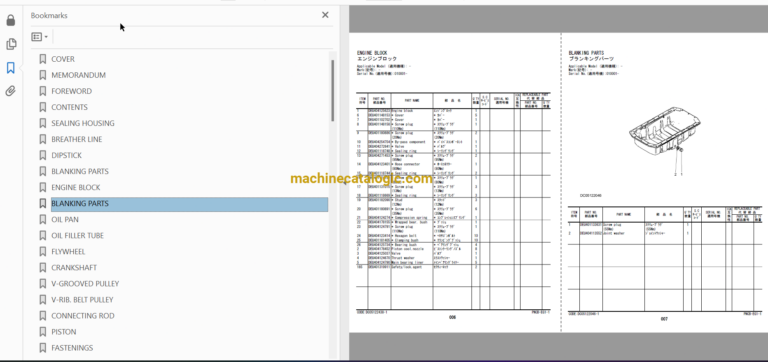Image resolution: width=768 pixels, height=362 pixels.
Task: Click the bookmark icon beside MEMORANDUM
Action: (43, 75)
